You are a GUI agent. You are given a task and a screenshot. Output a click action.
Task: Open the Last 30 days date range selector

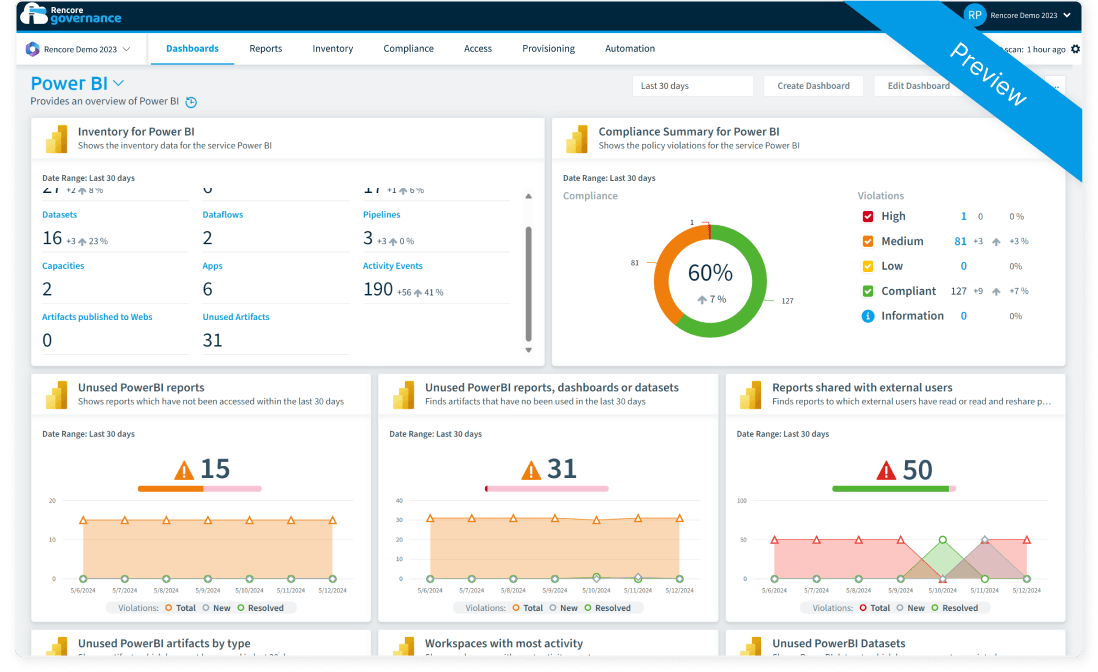pos(692,85)
